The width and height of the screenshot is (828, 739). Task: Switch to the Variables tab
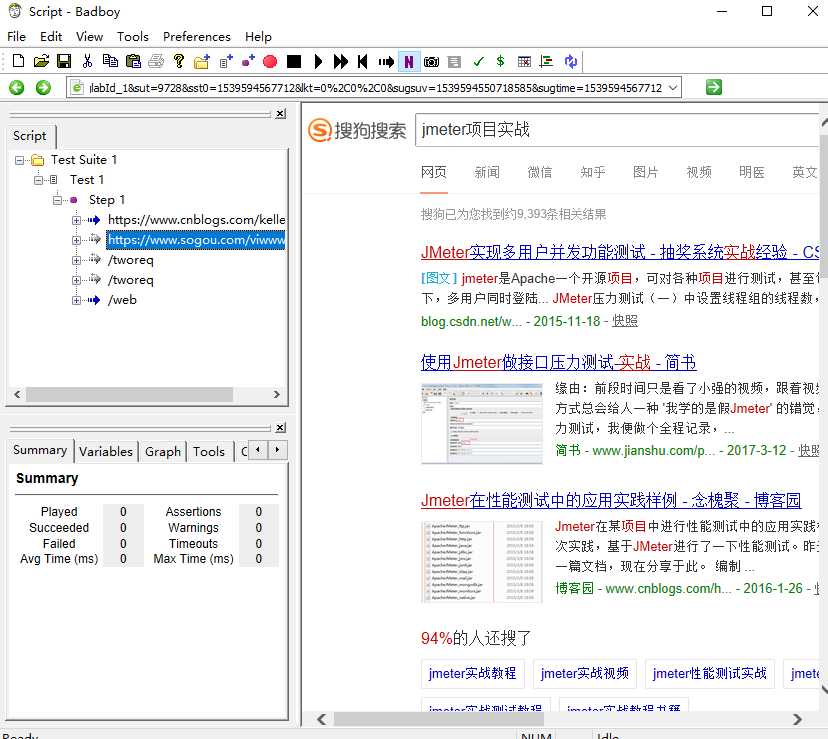(106, 452)
